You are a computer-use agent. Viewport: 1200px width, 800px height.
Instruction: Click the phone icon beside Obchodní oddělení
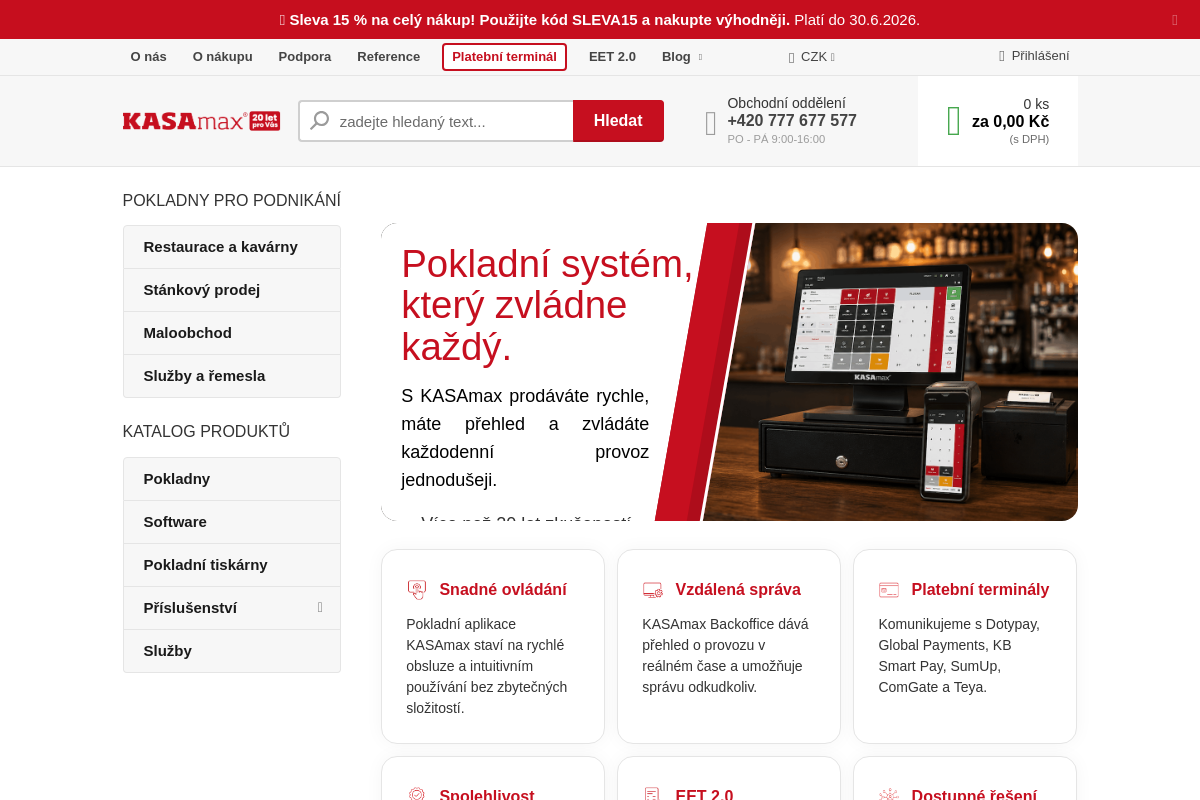tap(711, 123)
